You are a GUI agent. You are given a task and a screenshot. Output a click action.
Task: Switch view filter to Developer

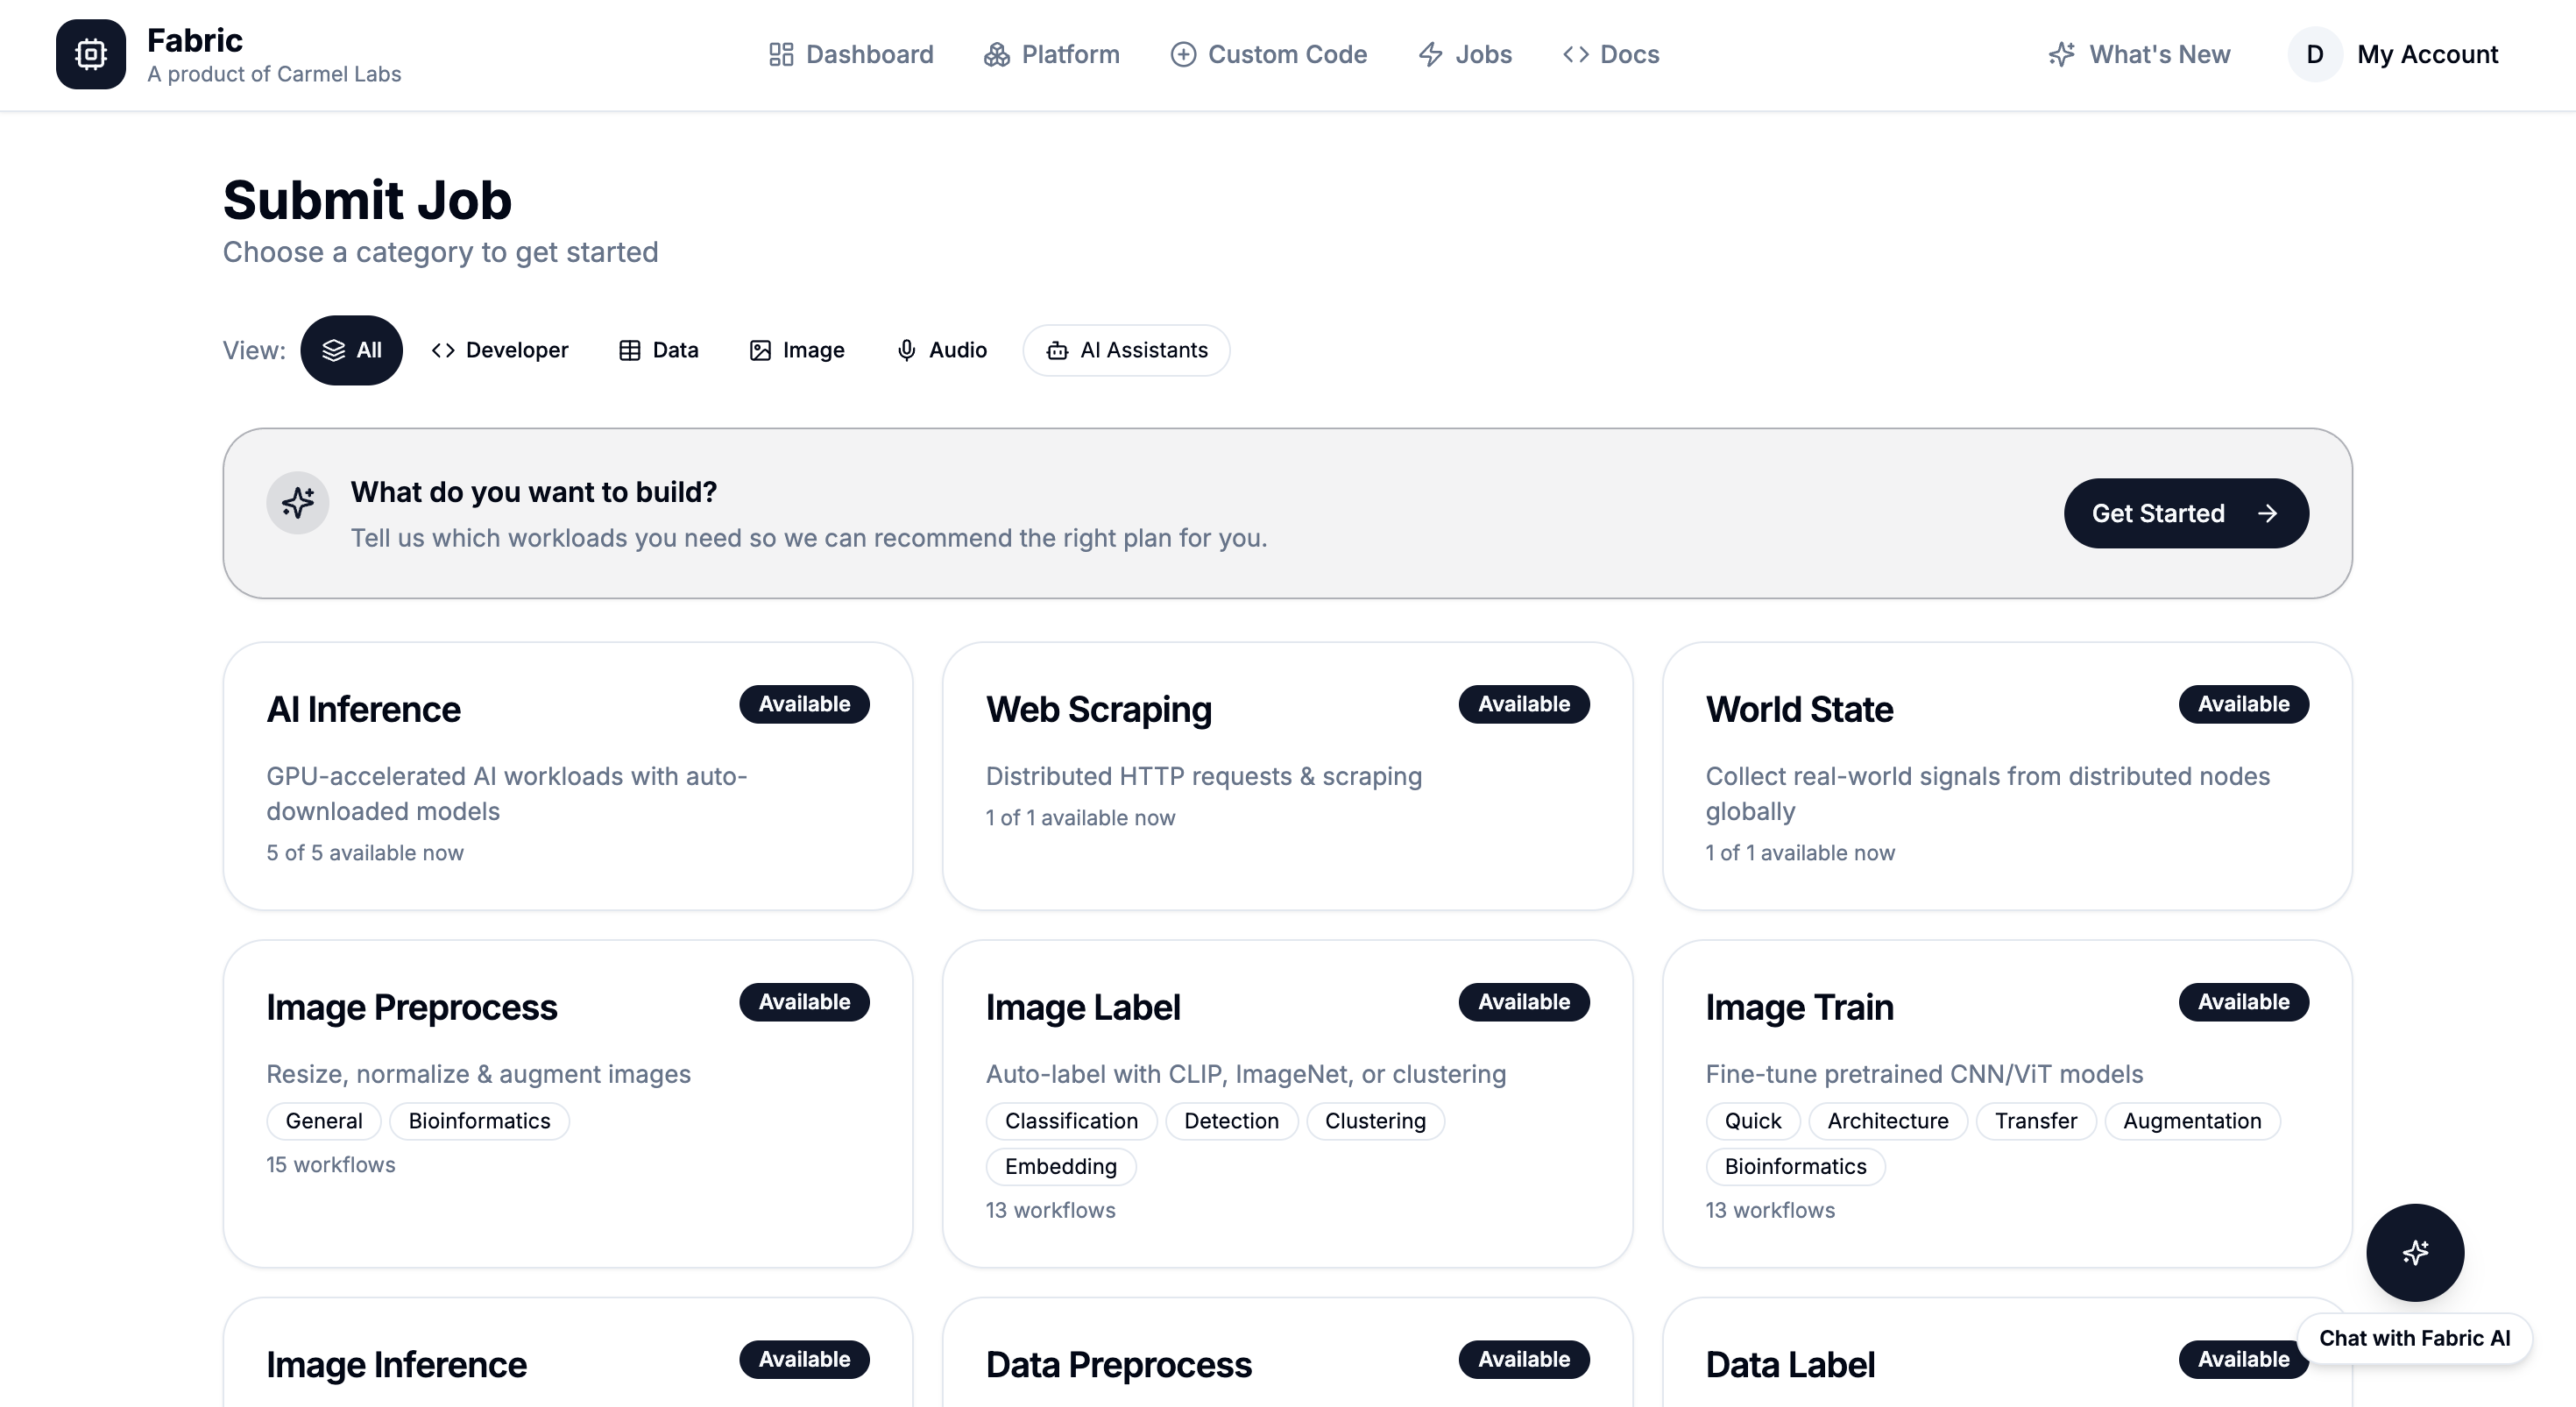[x=500, y=350]
